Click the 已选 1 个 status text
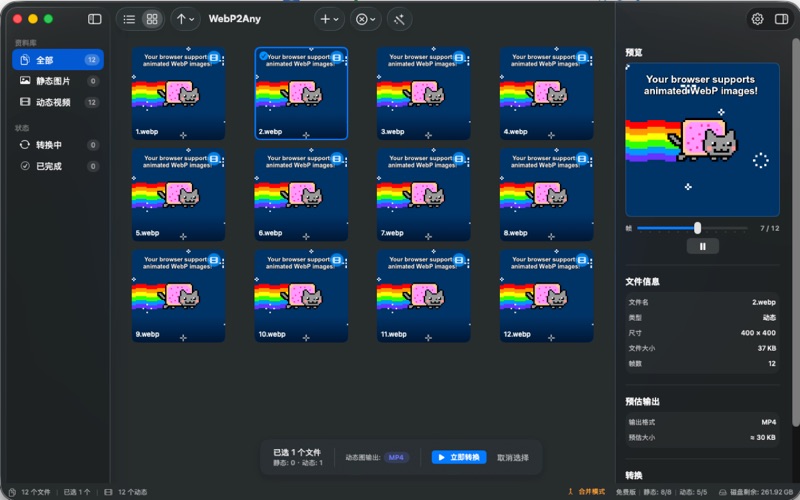 point(77,492)
